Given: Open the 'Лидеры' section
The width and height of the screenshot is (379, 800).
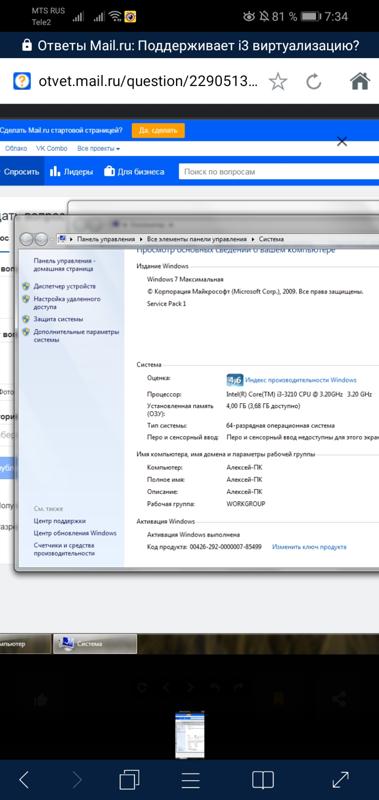Looking at the screenshot, I should 71,172.
